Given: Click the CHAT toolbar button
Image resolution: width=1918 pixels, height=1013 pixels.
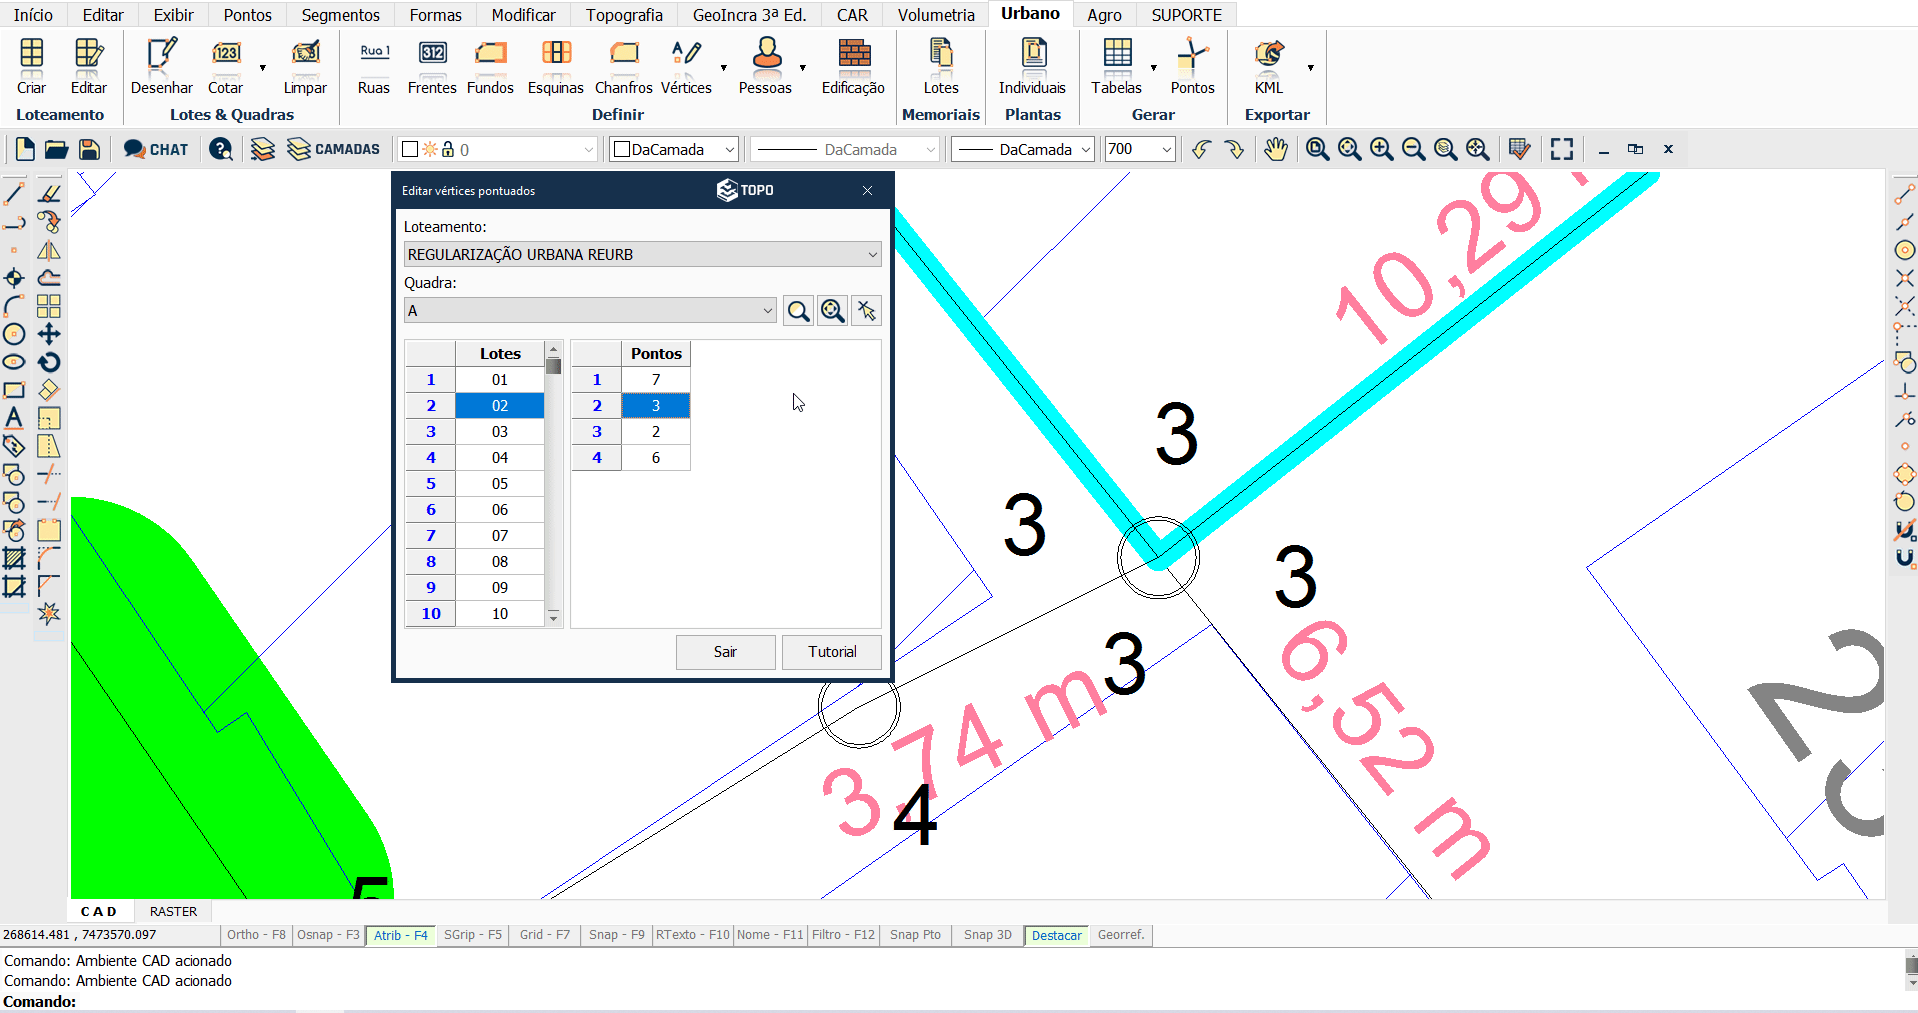Looking at the screenshot, I should (156, 150).
